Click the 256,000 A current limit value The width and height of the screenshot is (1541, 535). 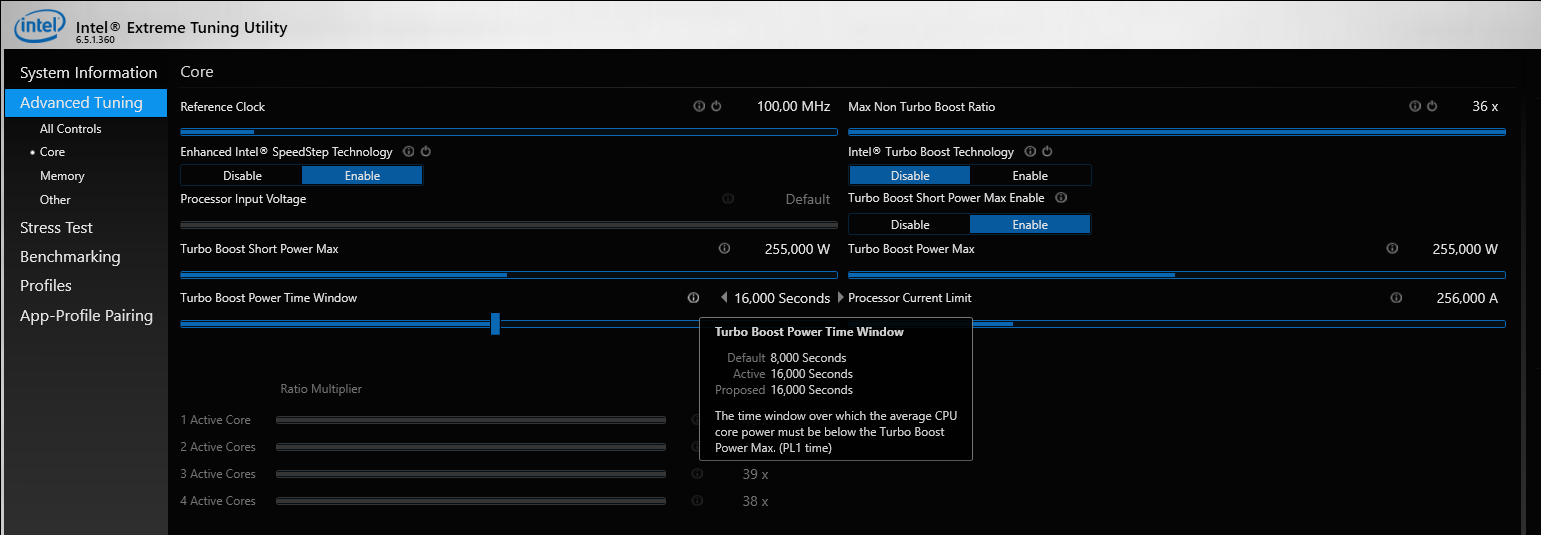[1467, 298]
